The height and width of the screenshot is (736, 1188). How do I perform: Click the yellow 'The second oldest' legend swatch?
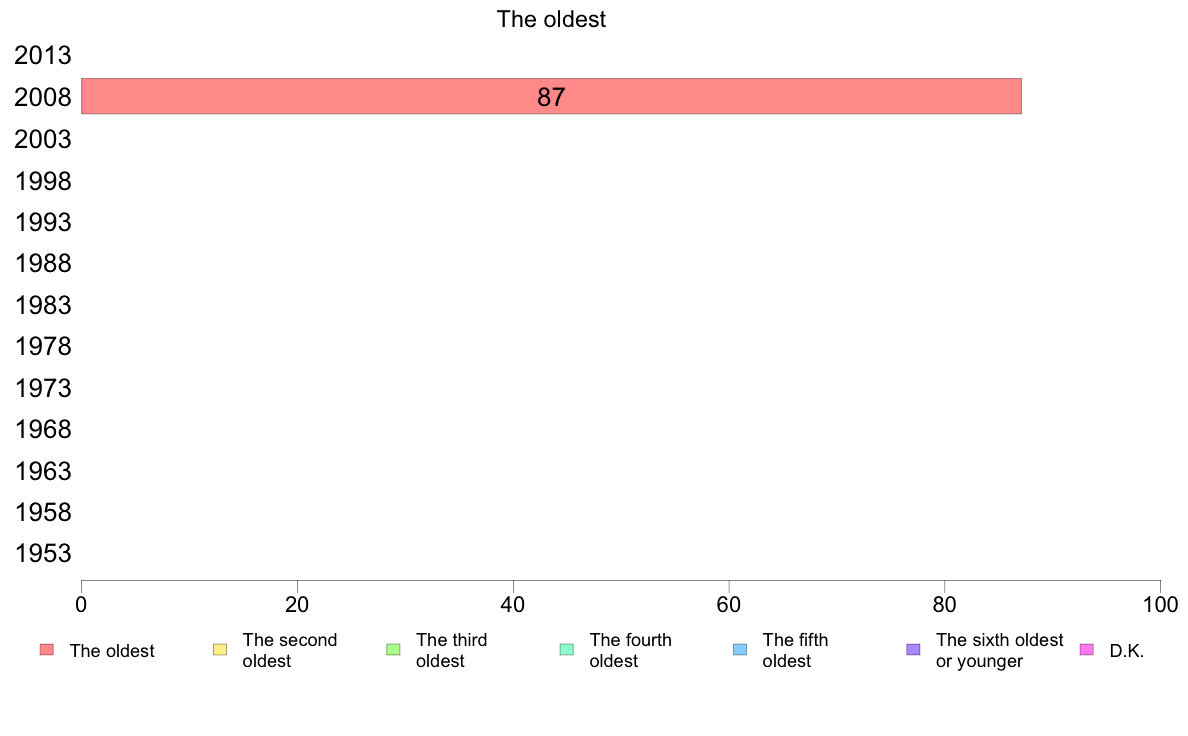[x=220, y=650]
